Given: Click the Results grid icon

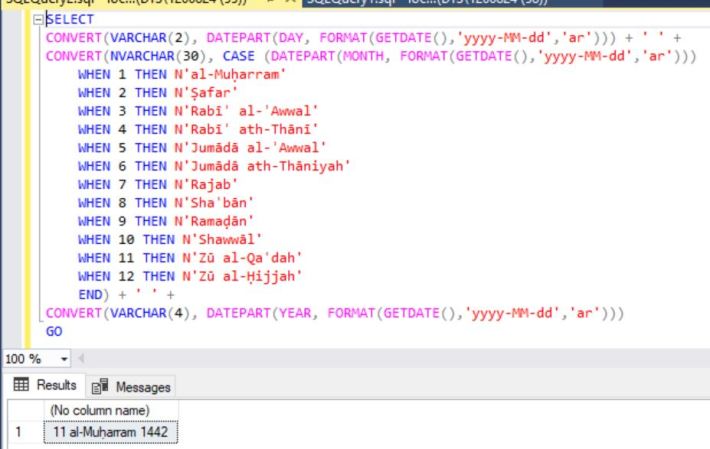Looking at the screenshot, I should (19, 385).
